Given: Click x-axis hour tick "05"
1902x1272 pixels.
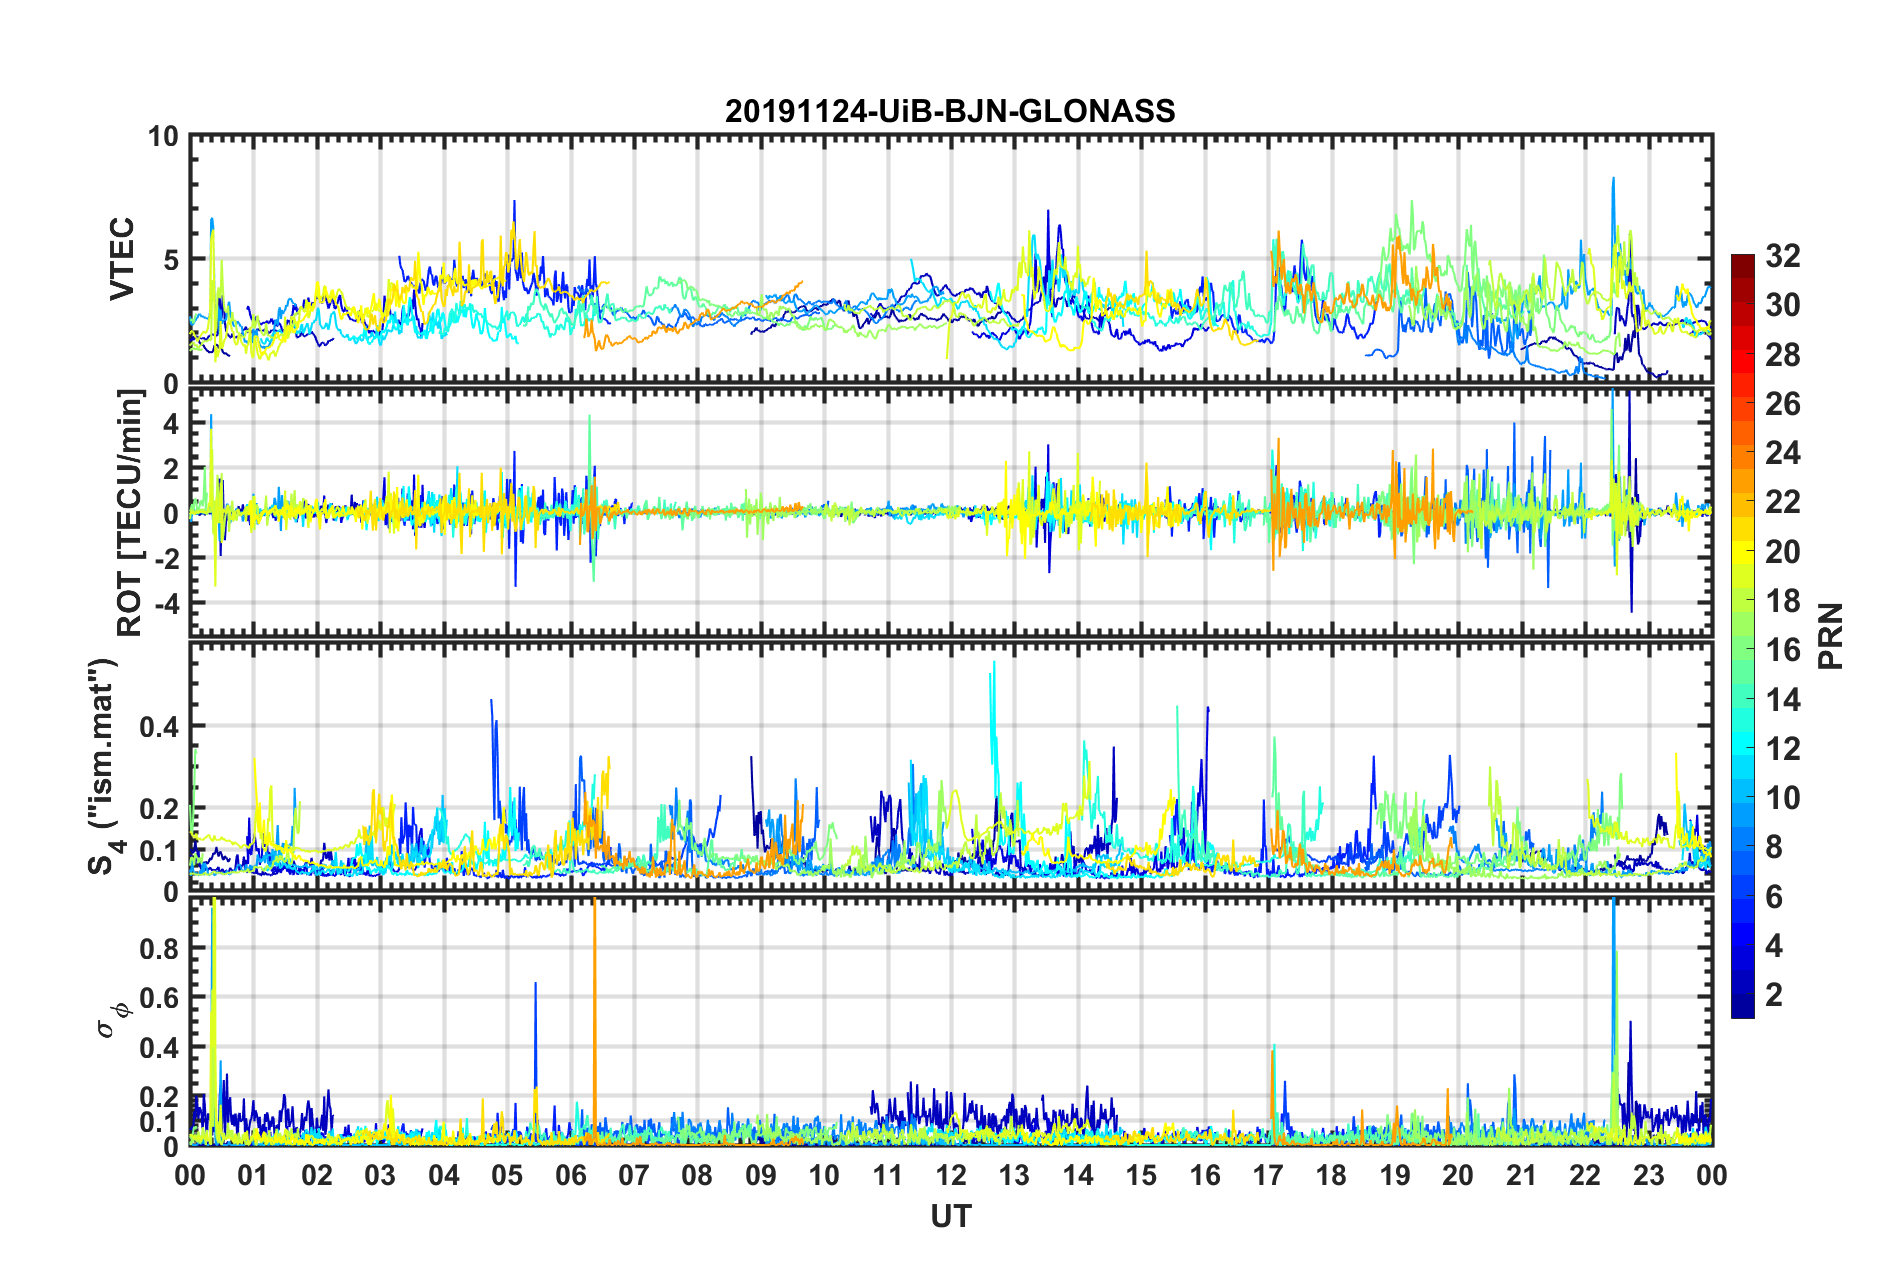Looking at the screenshot, I should point(507,1175).
